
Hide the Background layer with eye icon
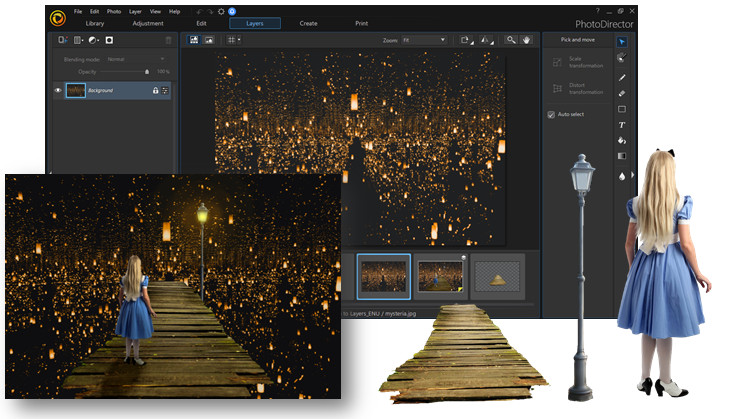click(x=57, y=91)
